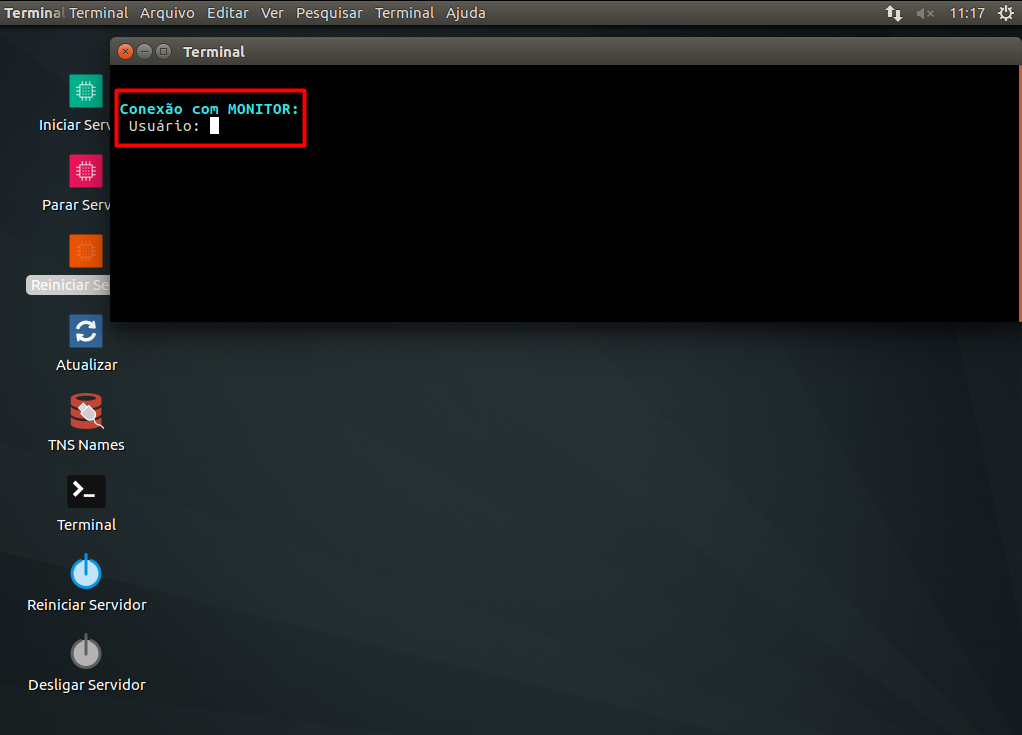Select the pink Parar Serviço icon
Image resolution: width=1022 pixels, height=735 pixels.
click(x=85, y=171)
